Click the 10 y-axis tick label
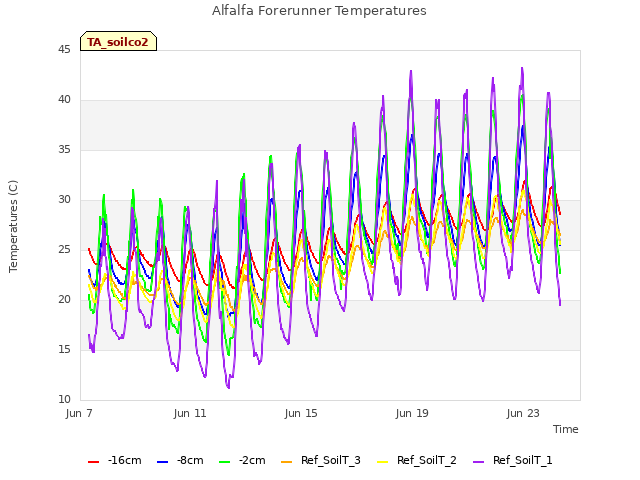Image resolution: width=640 pixels, height=480 pixels. pyautogui.click(x=64, y=400)
